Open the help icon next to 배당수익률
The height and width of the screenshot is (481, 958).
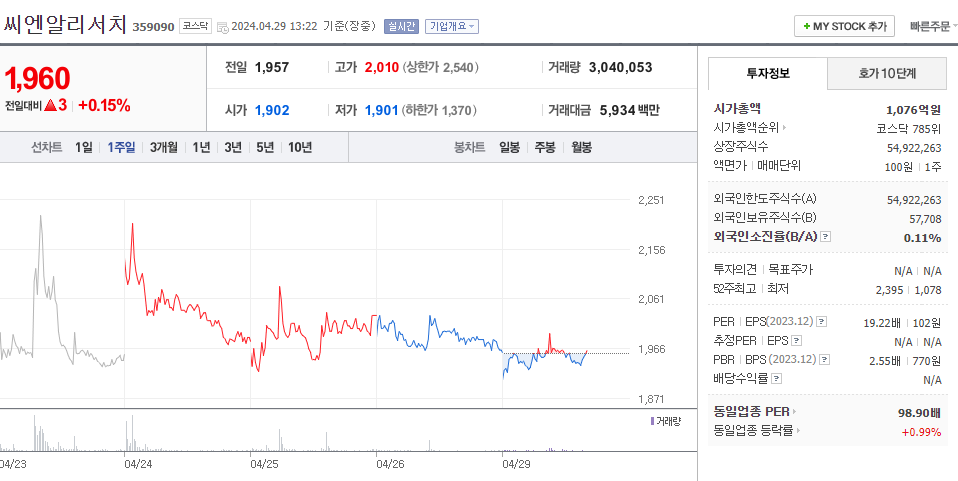776,378
